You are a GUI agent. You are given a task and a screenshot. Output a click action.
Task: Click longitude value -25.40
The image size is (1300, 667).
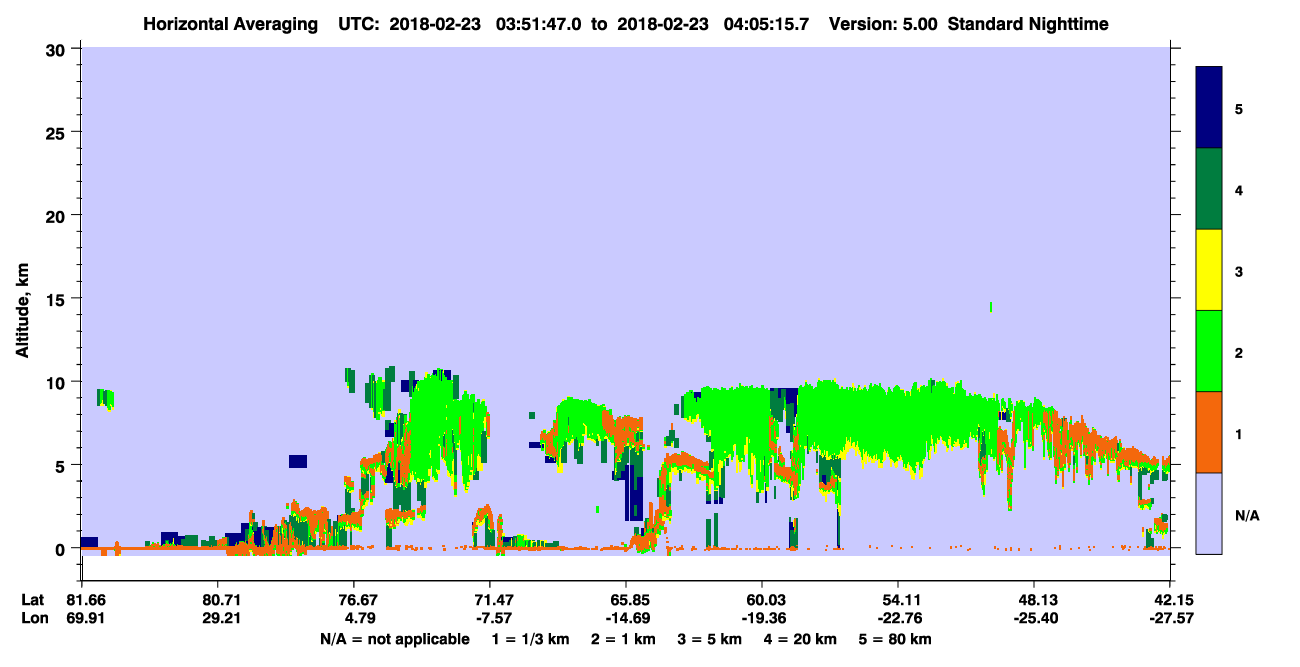(1034, 619)
